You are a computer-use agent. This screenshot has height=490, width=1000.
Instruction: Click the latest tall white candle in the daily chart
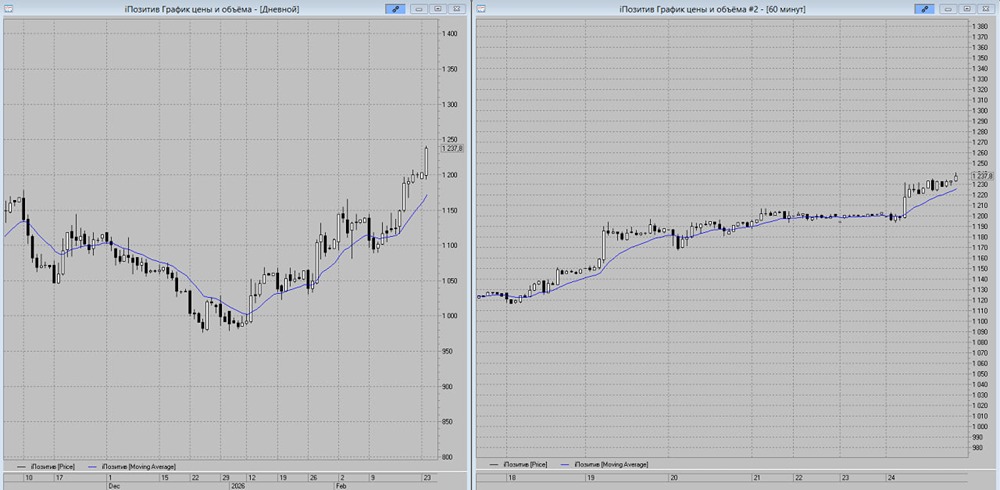425,161
